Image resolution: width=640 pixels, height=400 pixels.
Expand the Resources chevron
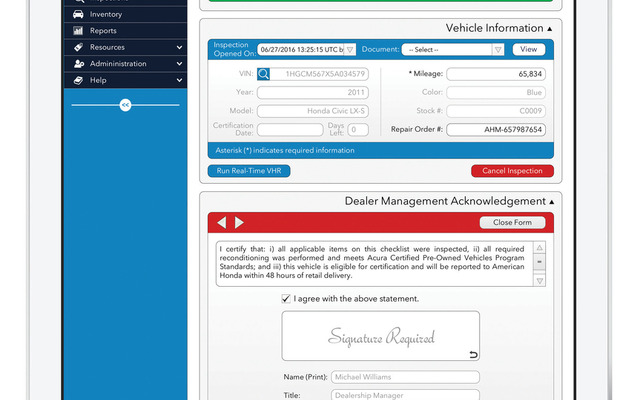point(179,47)
